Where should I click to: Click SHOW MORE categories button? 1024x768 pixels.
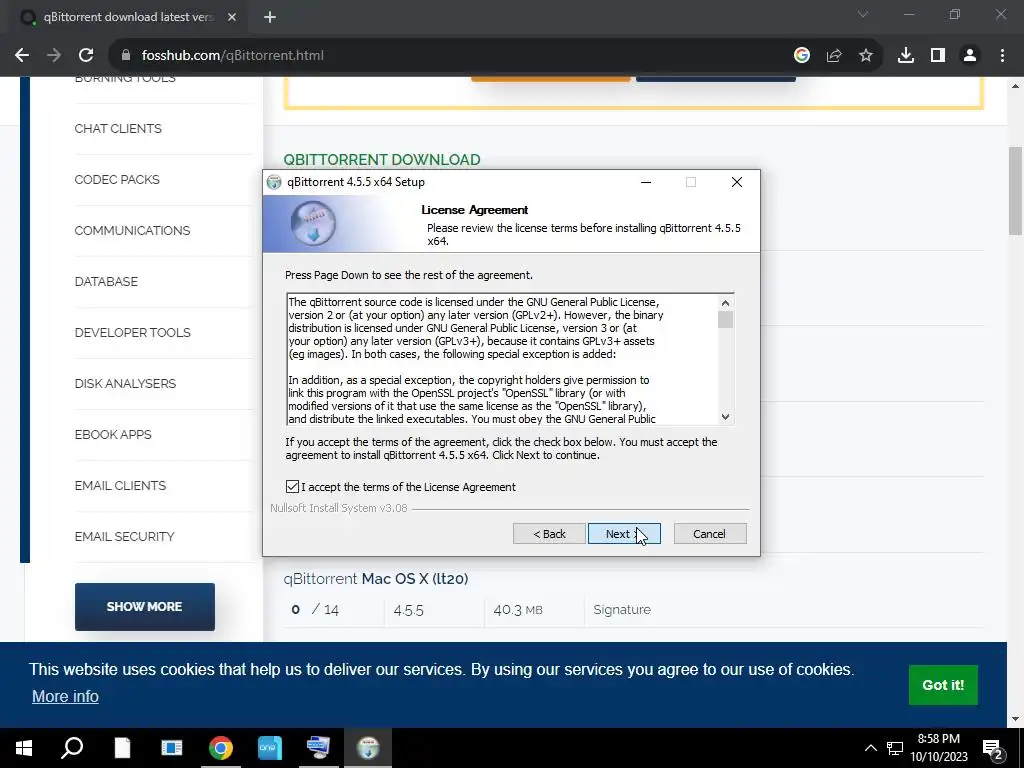(144, 607)
